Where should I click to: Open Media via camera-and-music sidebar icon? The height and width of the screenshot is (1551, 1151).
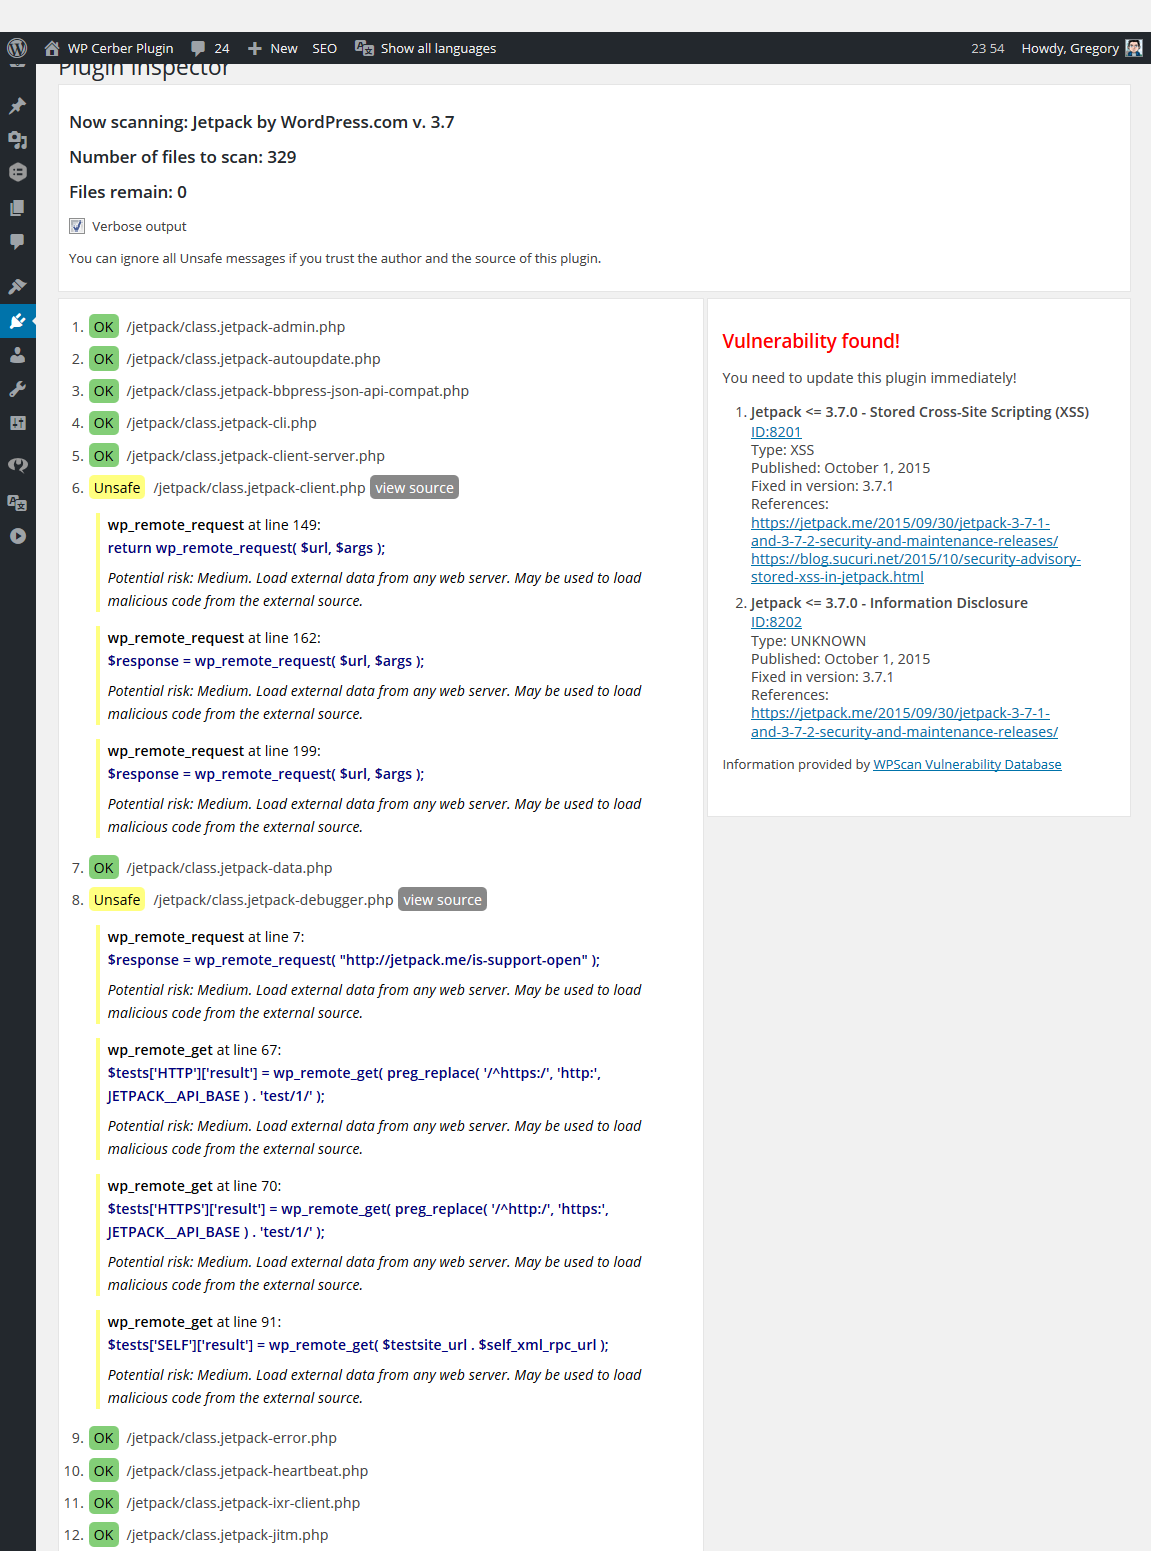click(17, 140)
